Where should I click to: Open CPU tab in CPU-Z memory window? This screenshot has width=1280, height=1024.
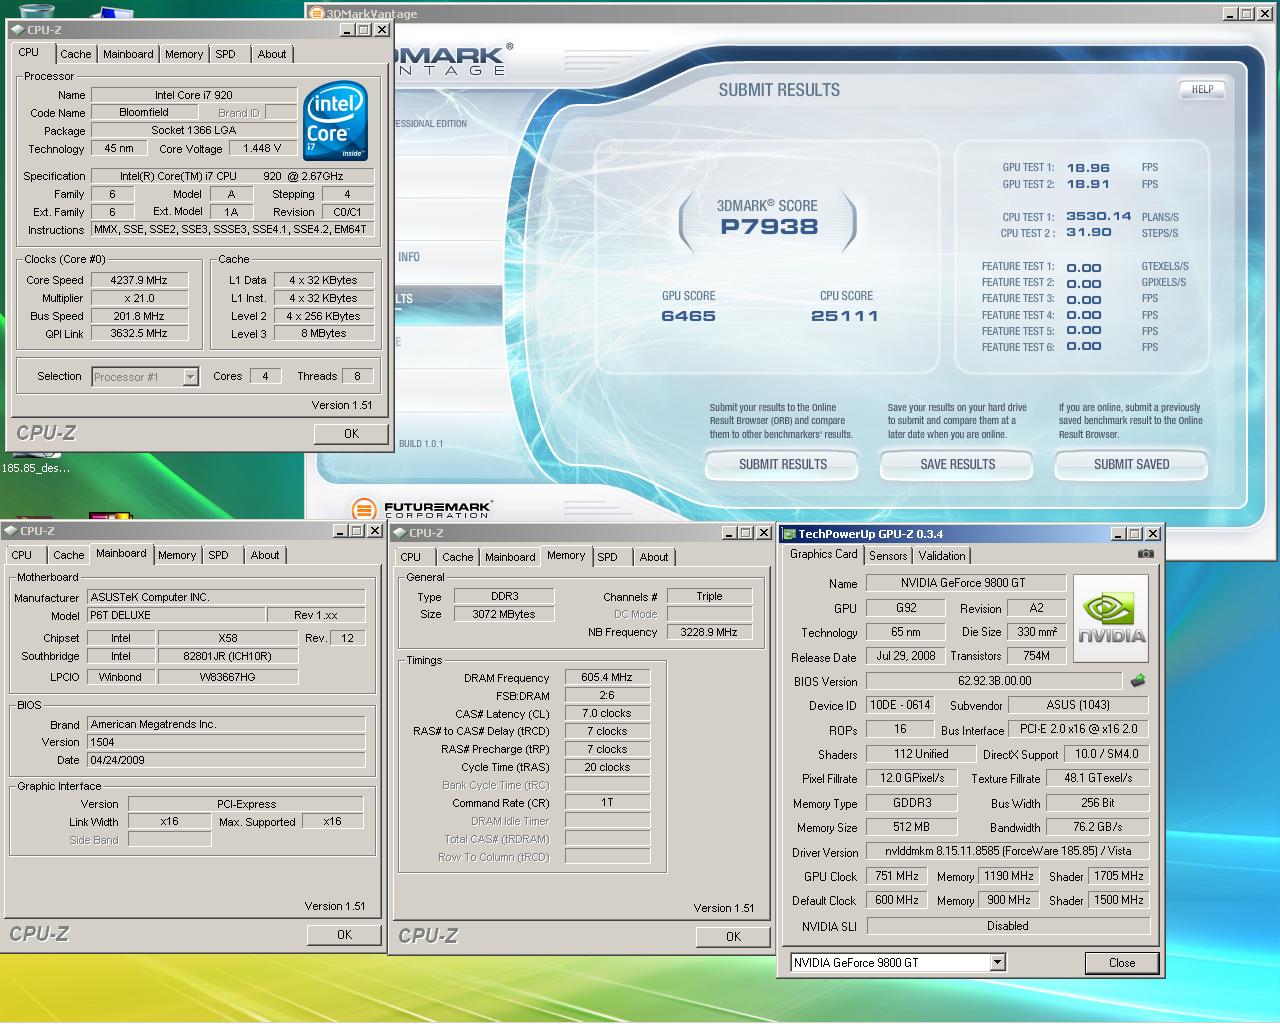click(x=410, y=557)
